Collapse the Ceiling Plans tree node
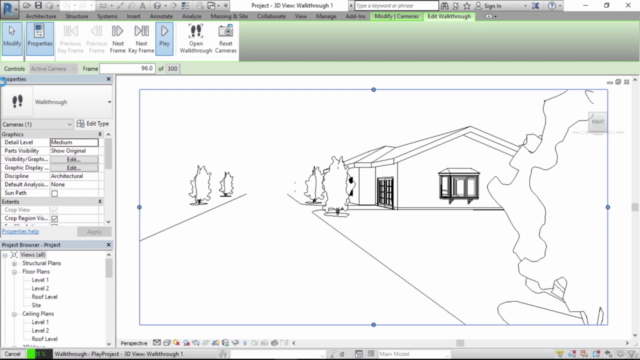640x360 pixels. point(14,314)
